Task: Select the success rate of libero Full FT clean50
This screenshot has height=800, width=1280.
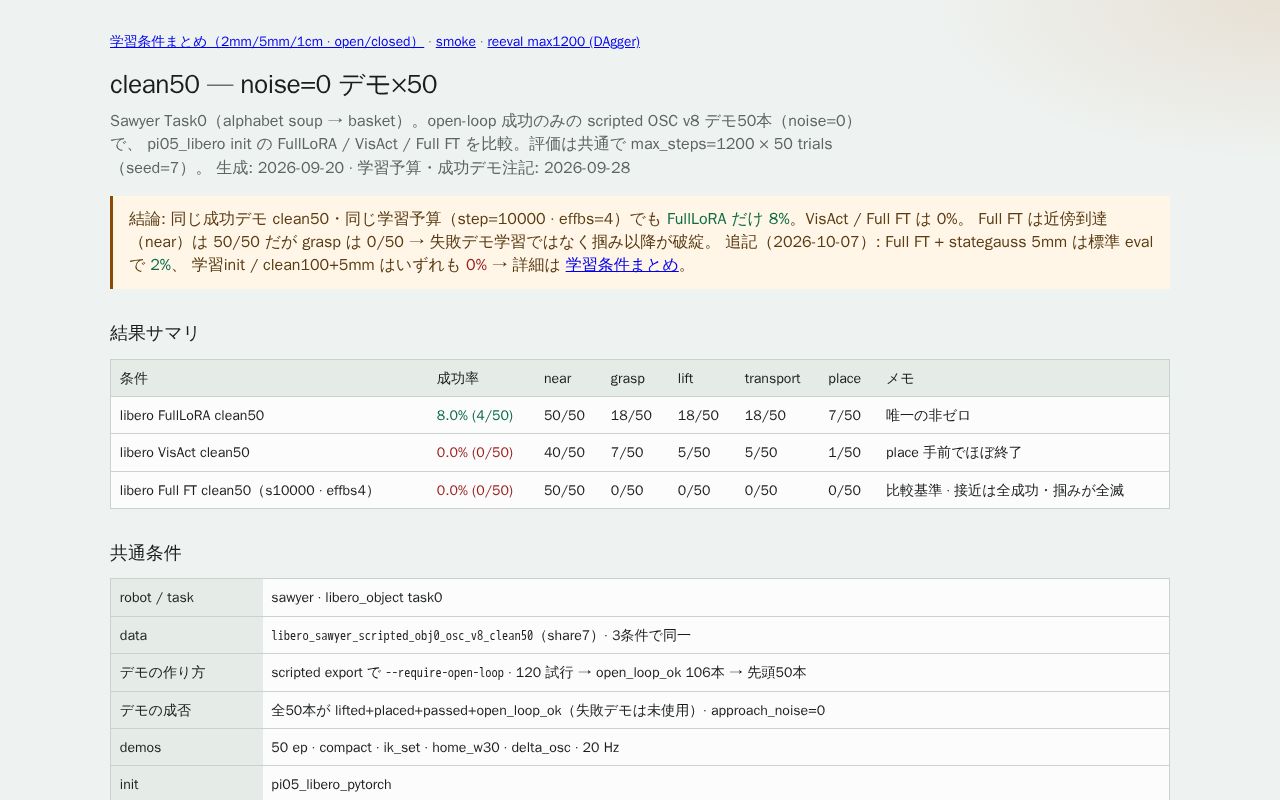Action: (475, 490)
